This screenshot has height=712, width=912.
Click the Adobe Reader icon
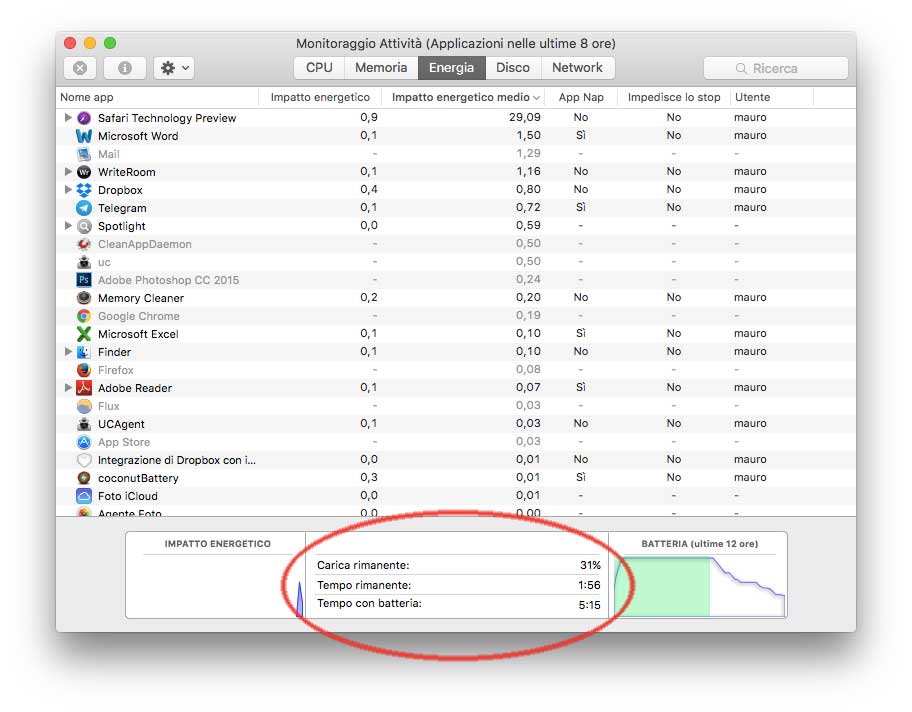[84, 388]
